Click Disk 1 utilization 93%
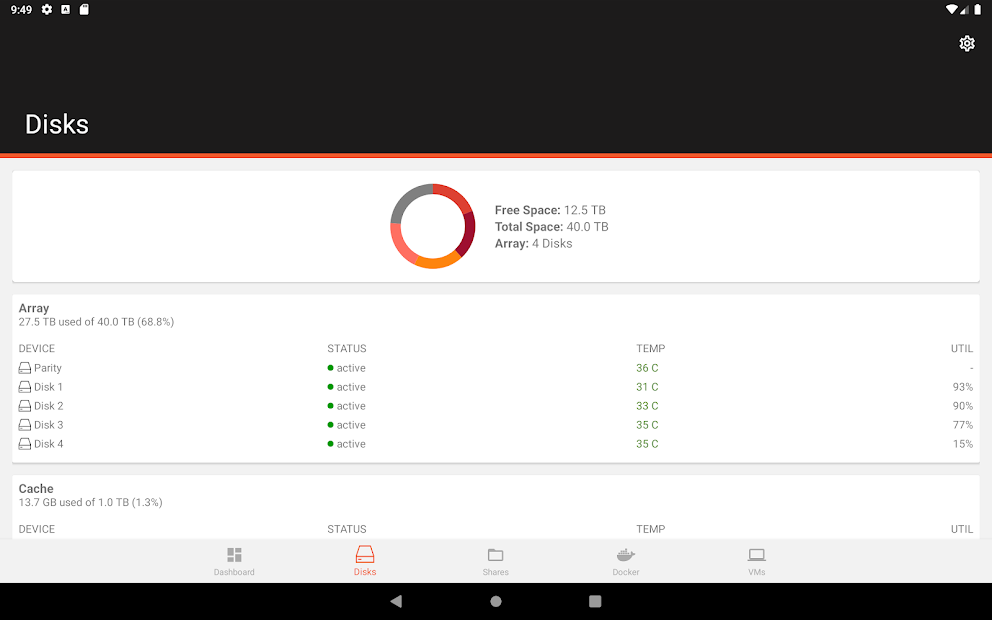 [963, 387]
